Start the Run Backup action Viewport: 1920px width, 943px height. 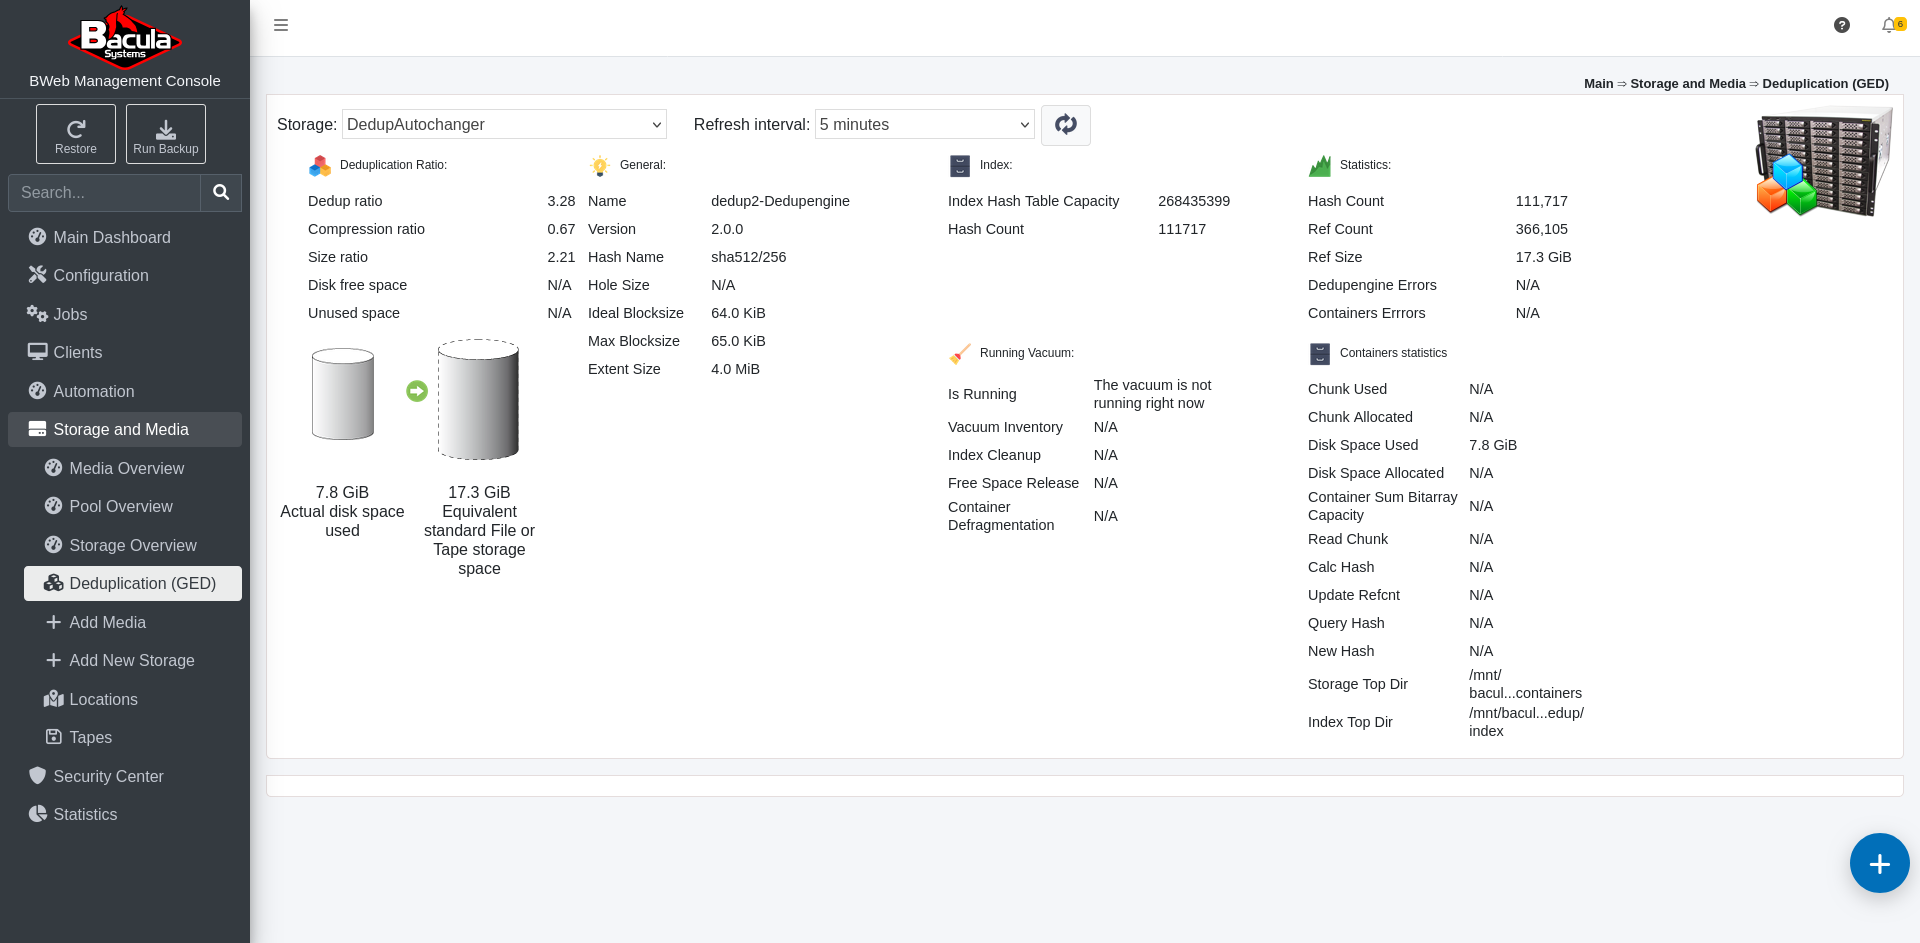point(166,134)
